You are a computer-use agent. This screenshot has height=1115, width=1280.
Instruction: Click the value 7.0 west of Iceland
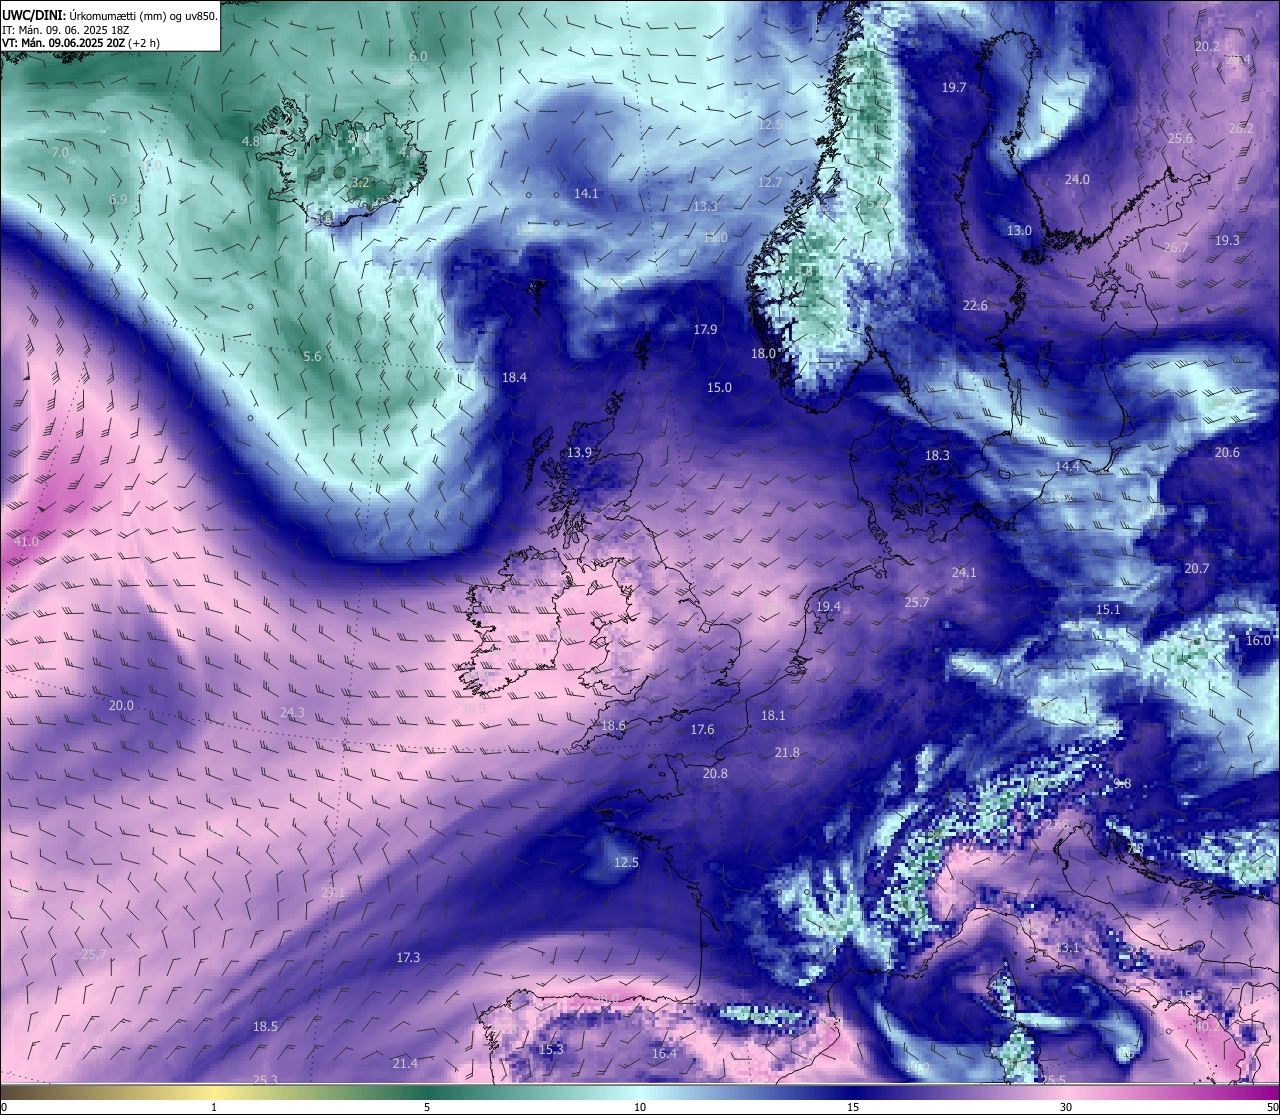pyautogui.click(x=60, y=153)
